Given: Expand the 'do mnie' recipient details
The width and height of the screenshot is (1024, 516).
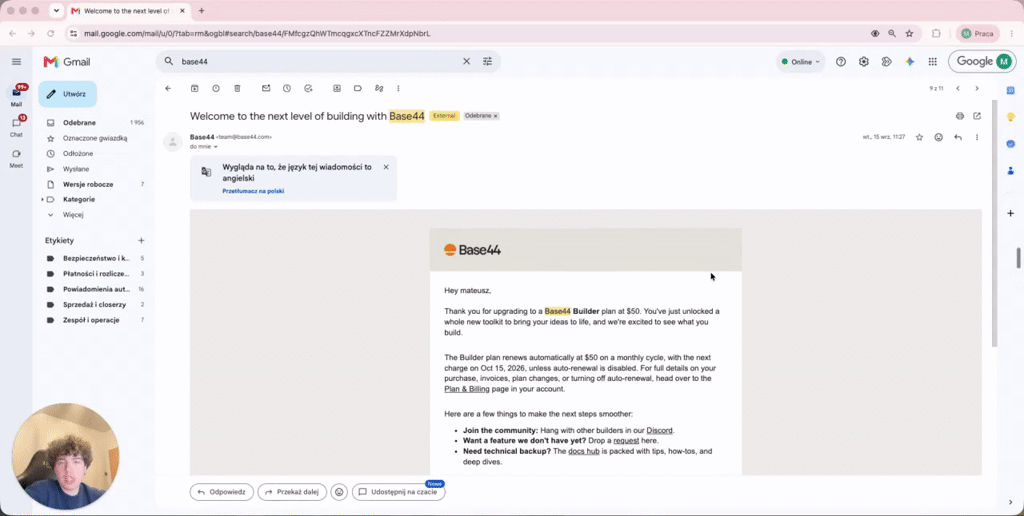Looking at the screenshot, I should 216,147.
